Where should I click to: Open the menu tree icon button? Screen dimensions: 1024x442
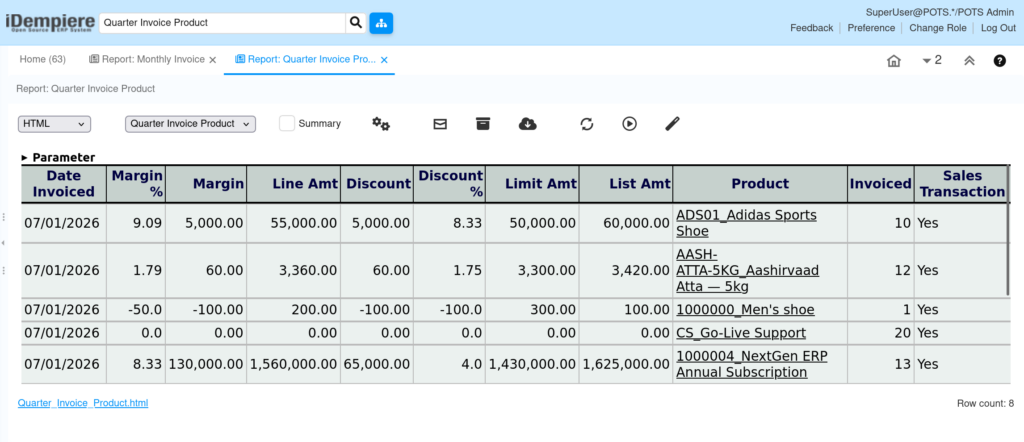click(381, 23)
